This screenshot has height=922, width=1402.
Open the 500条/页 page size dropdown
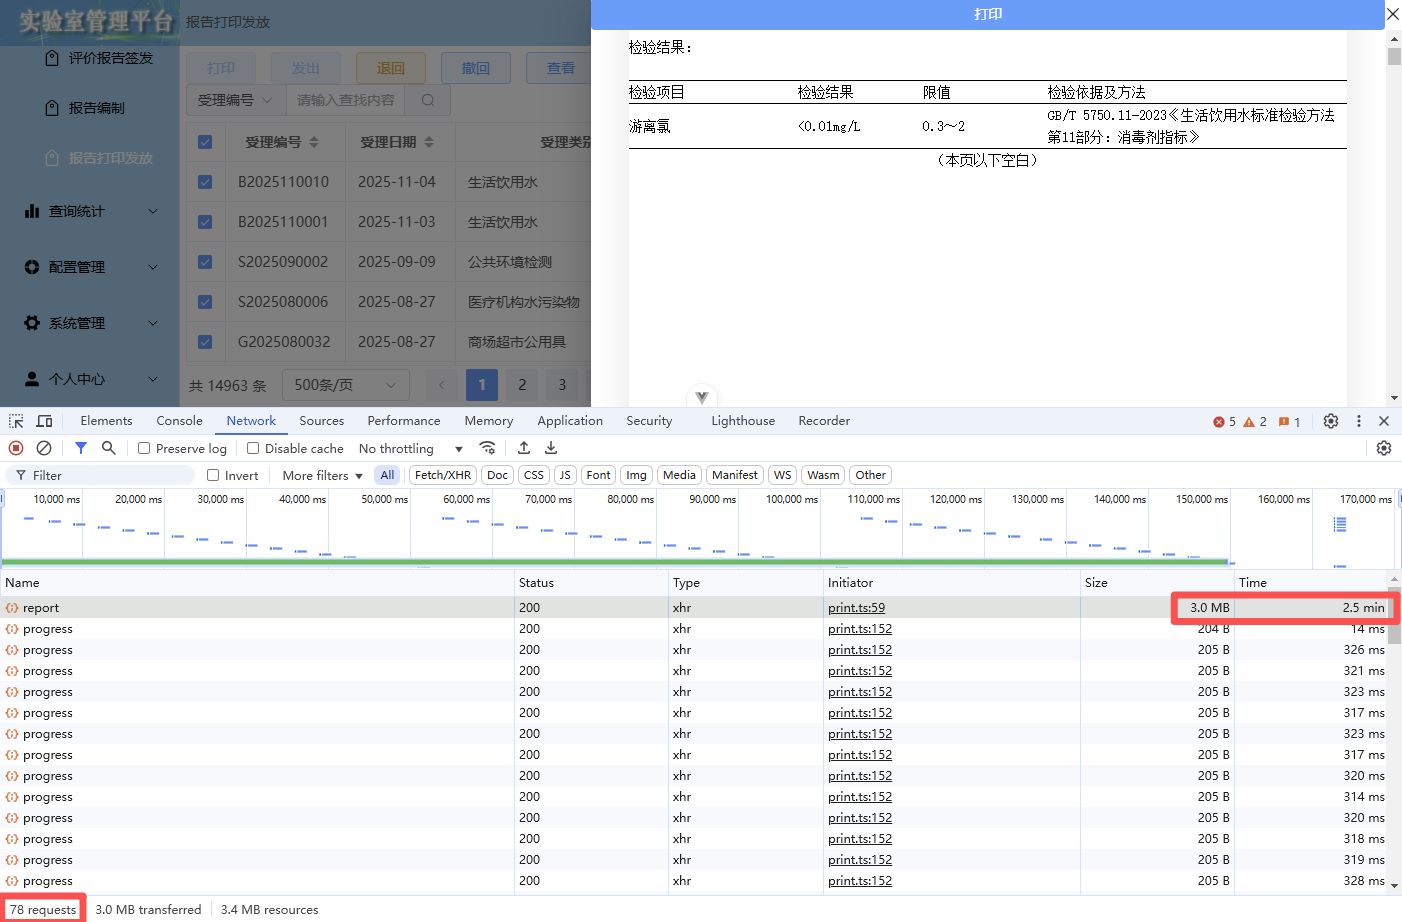point(345,384)
